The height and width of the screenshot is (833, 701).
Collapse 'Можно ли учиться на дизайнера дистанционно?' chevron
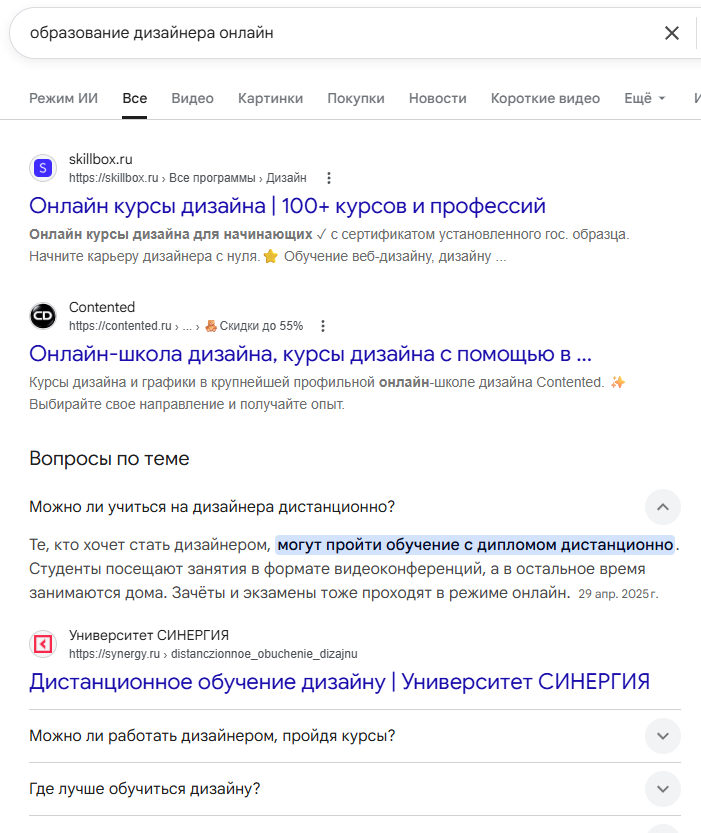coord(663,507)
